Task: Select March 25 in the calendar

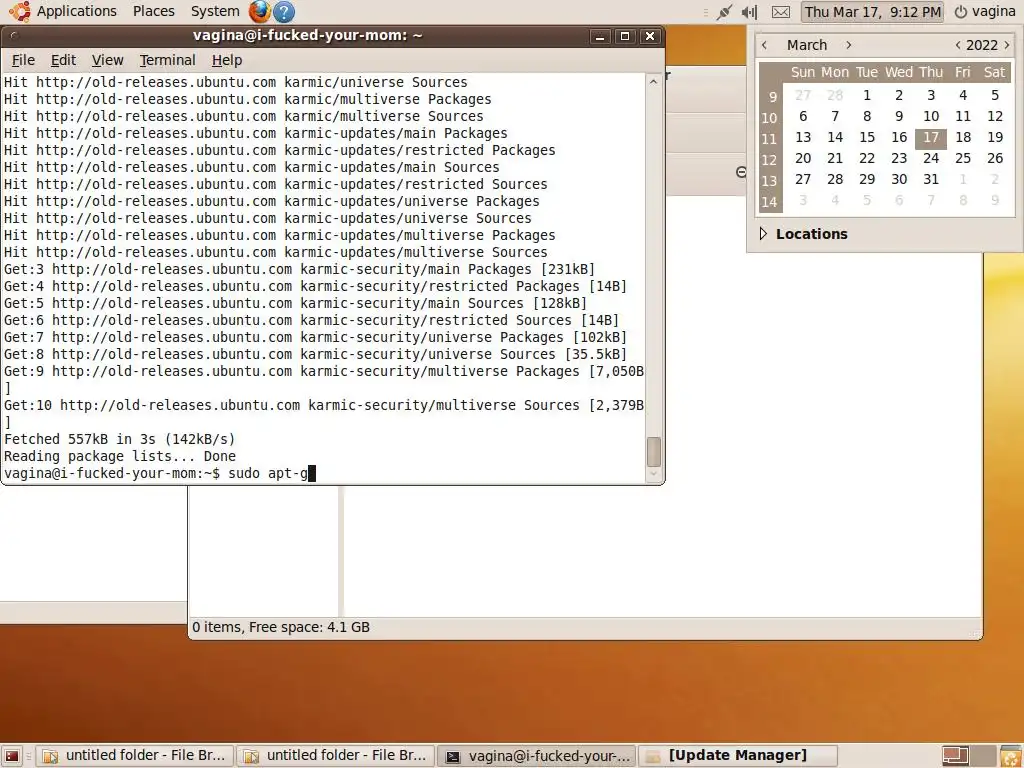Action: 963,158
